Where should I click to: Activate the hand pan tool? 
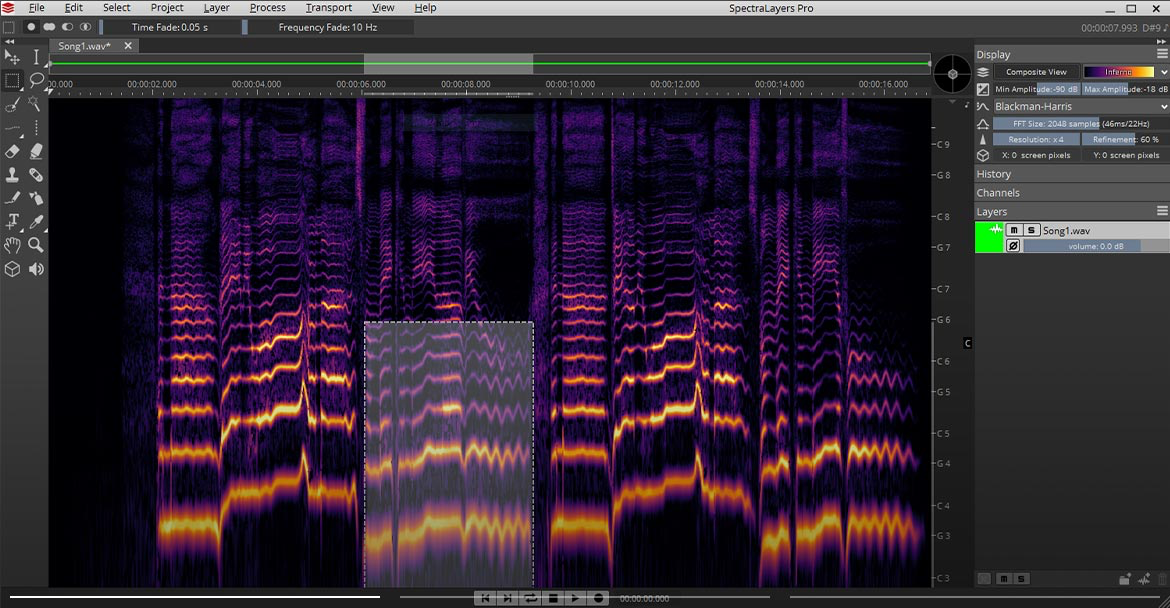point(12,245)
